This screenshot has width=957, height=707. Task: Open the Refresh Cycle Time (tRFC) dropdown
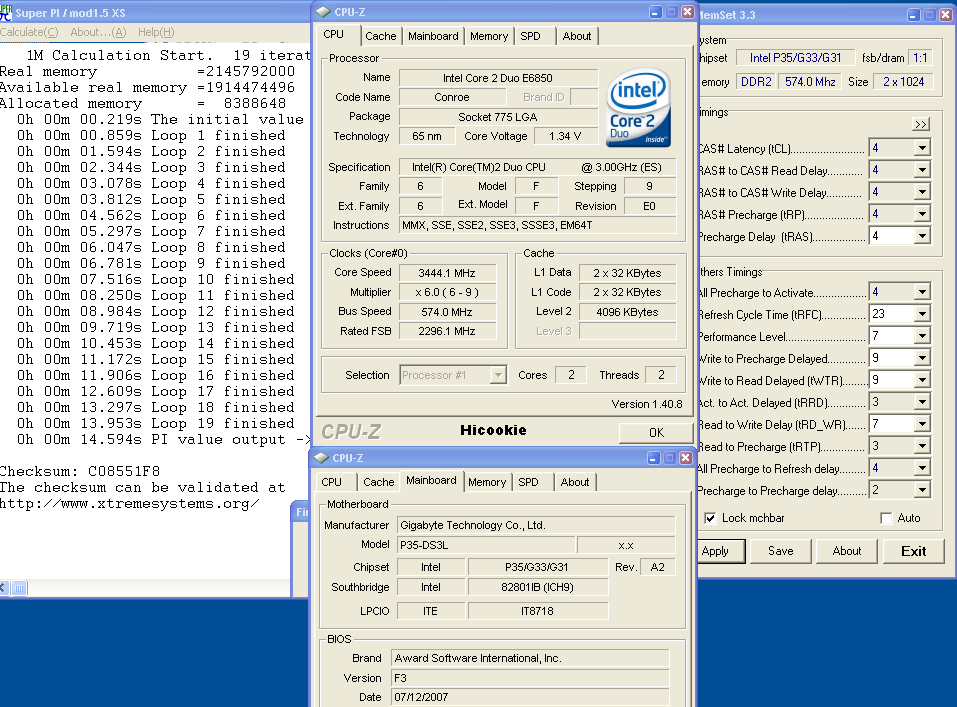[922, 314]
